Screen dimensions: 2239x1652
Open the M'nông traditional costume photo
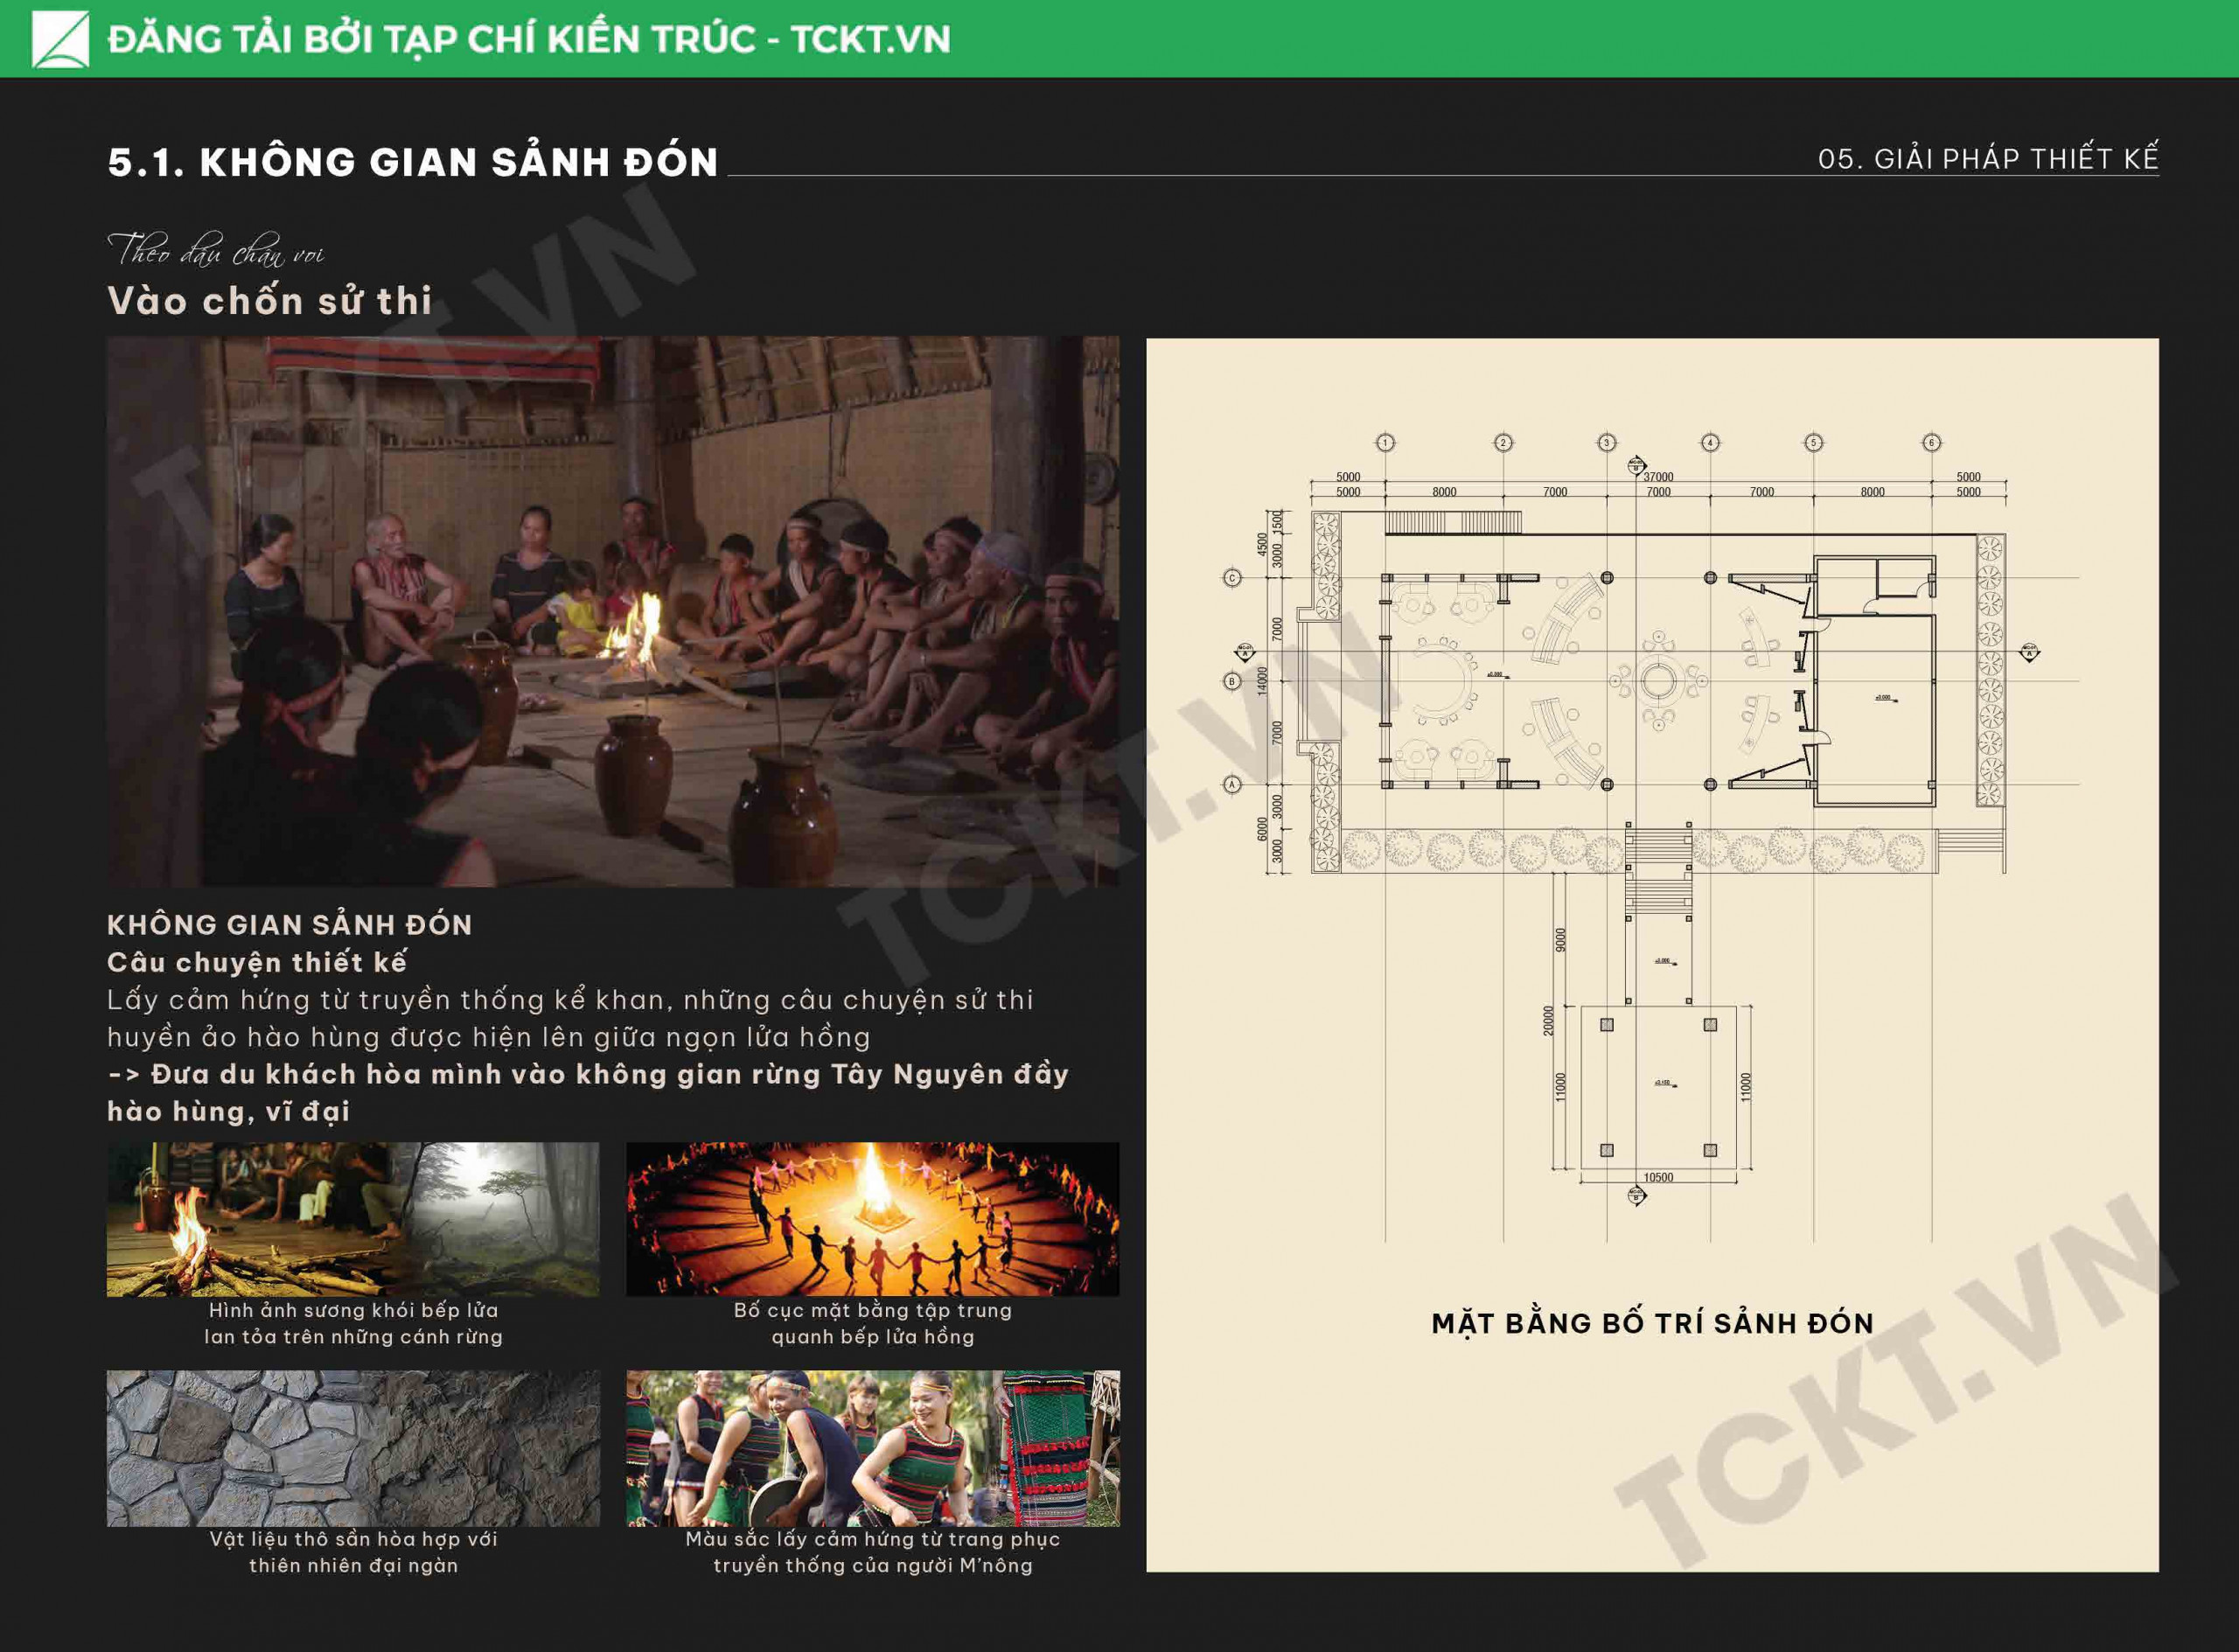pyautogui.click(x=872, y=1447)
